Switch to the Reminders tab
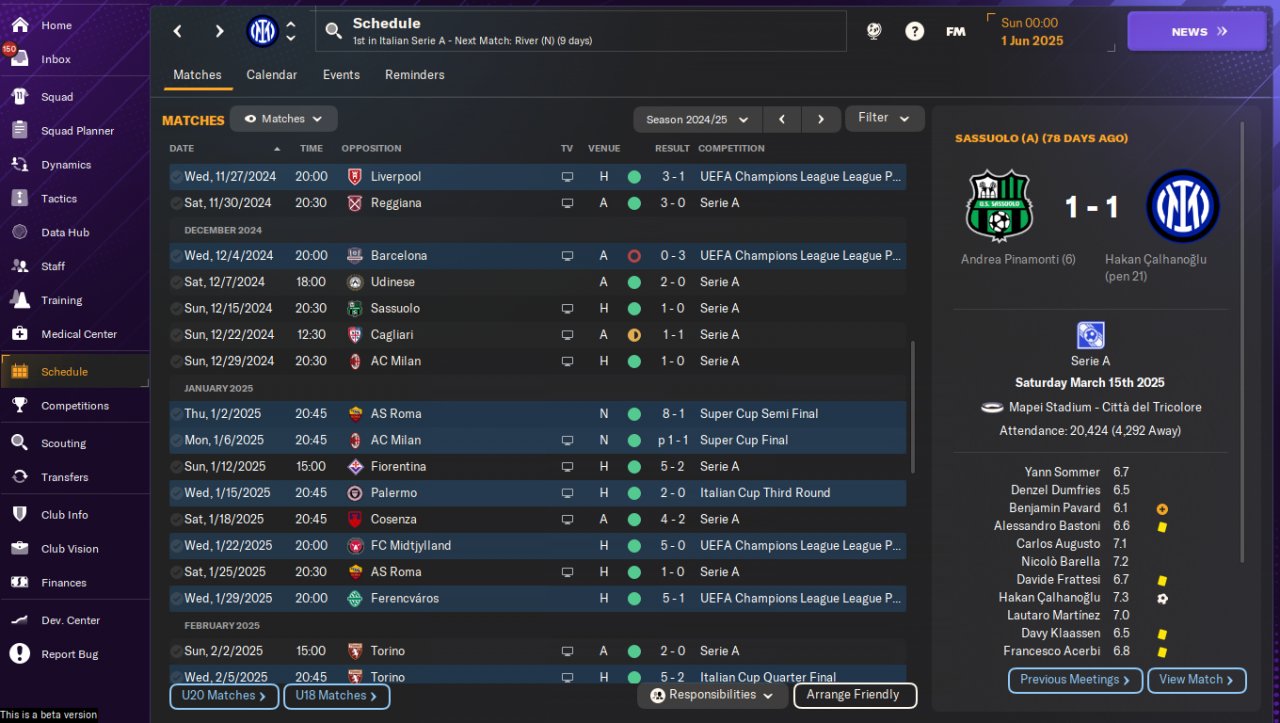The image size is (1280, 723). point(414,75)
